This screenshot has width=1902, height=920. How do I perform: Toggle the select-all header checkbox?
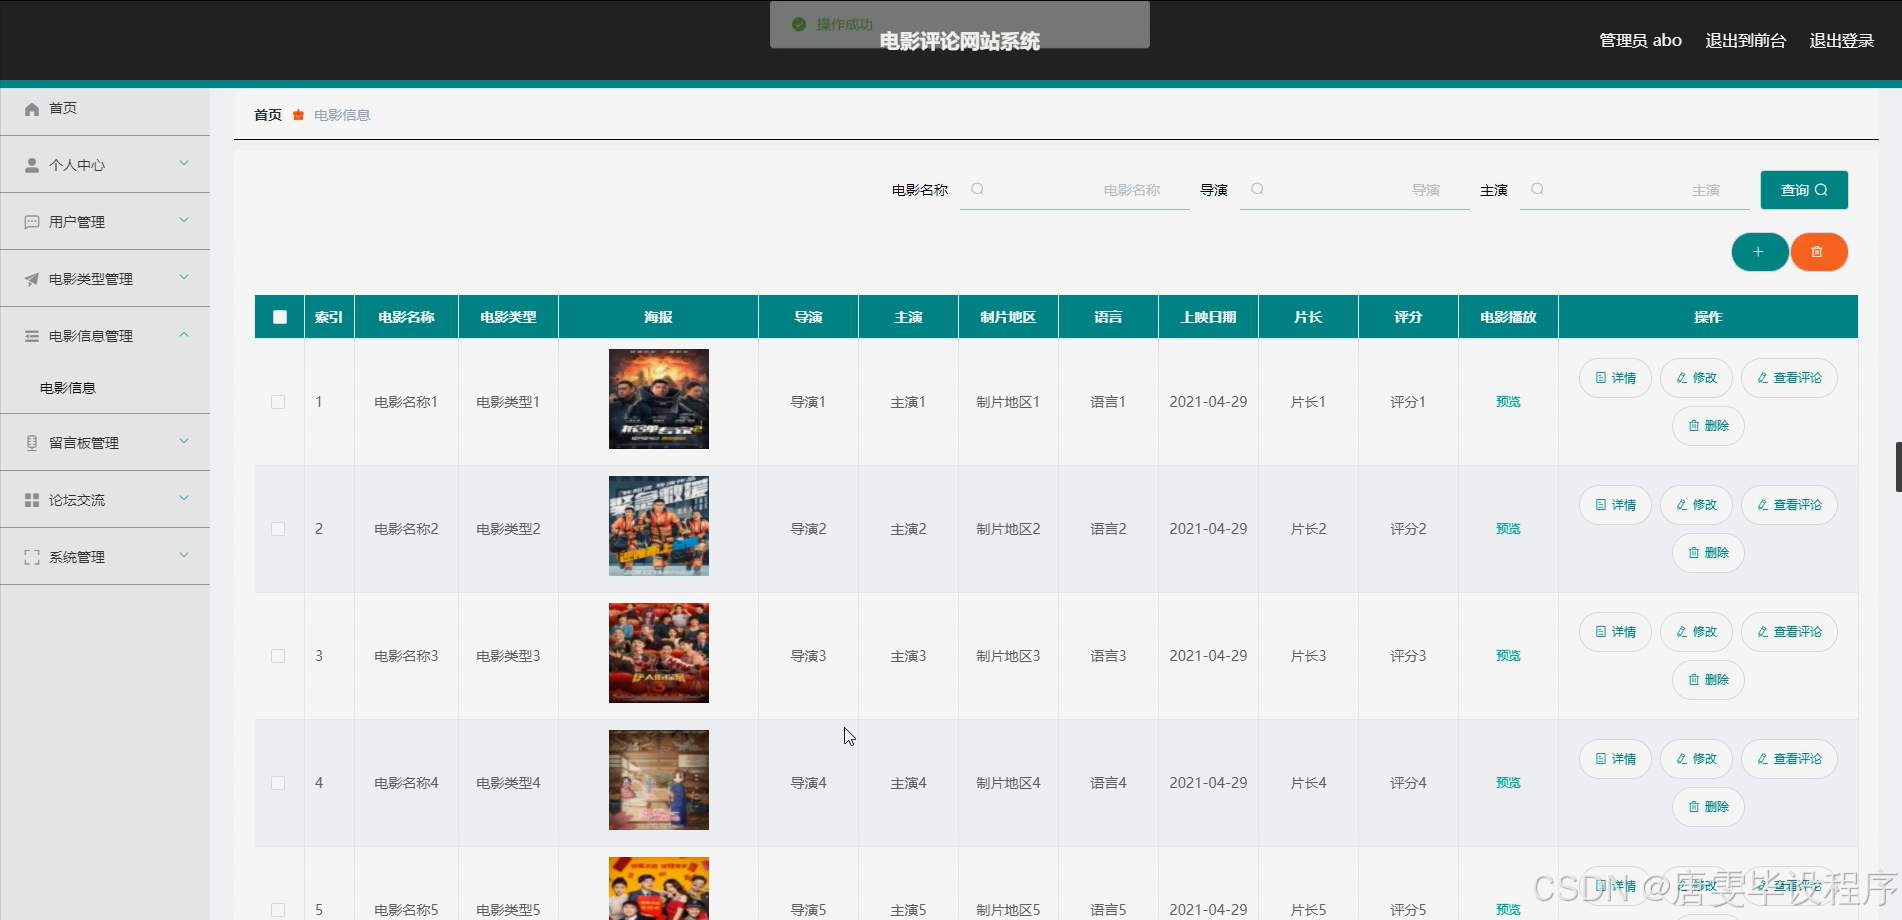click(x=280, y=317)
